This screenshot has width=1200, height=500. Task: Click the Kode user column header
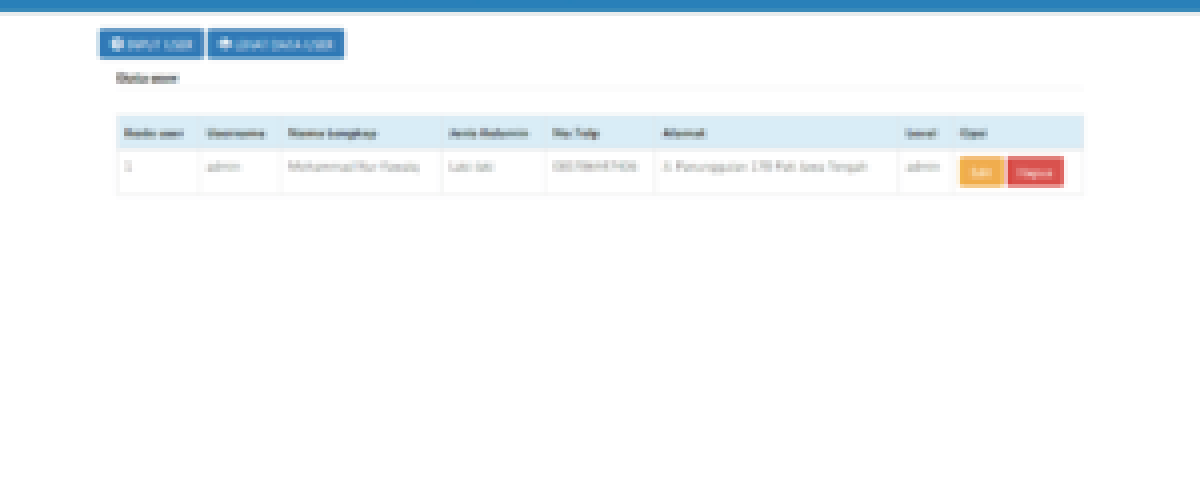(x=153, y=133)
